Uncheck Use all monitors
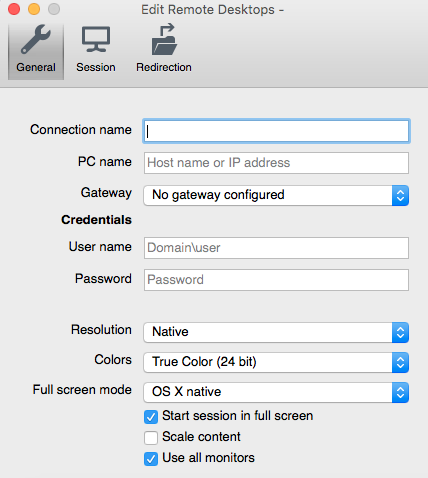Screen dimensions: 428x478 (x=151, y=459)
